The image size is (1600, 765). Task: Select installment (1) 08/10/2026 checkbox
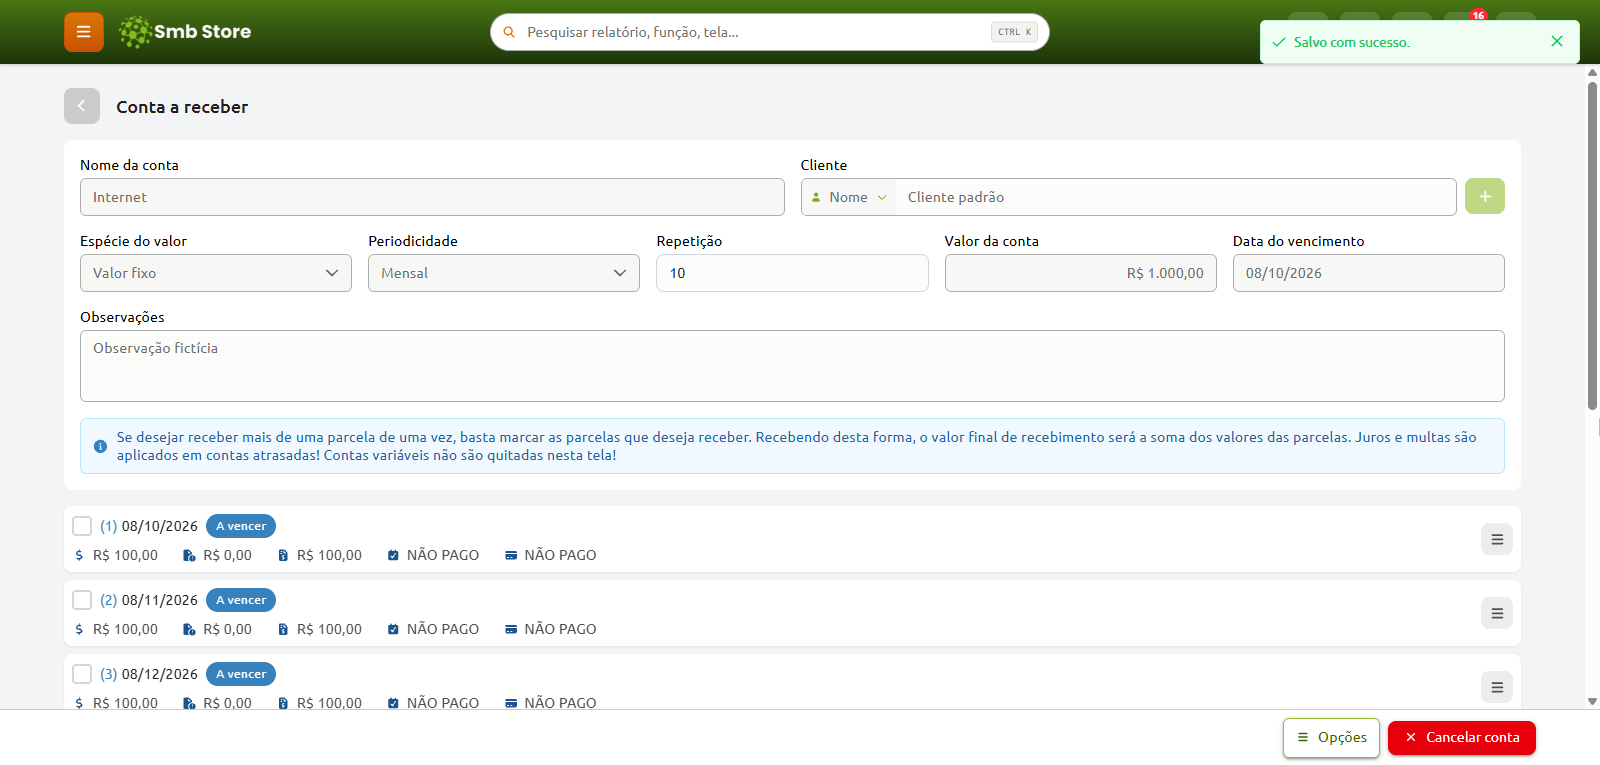(82, 526)
